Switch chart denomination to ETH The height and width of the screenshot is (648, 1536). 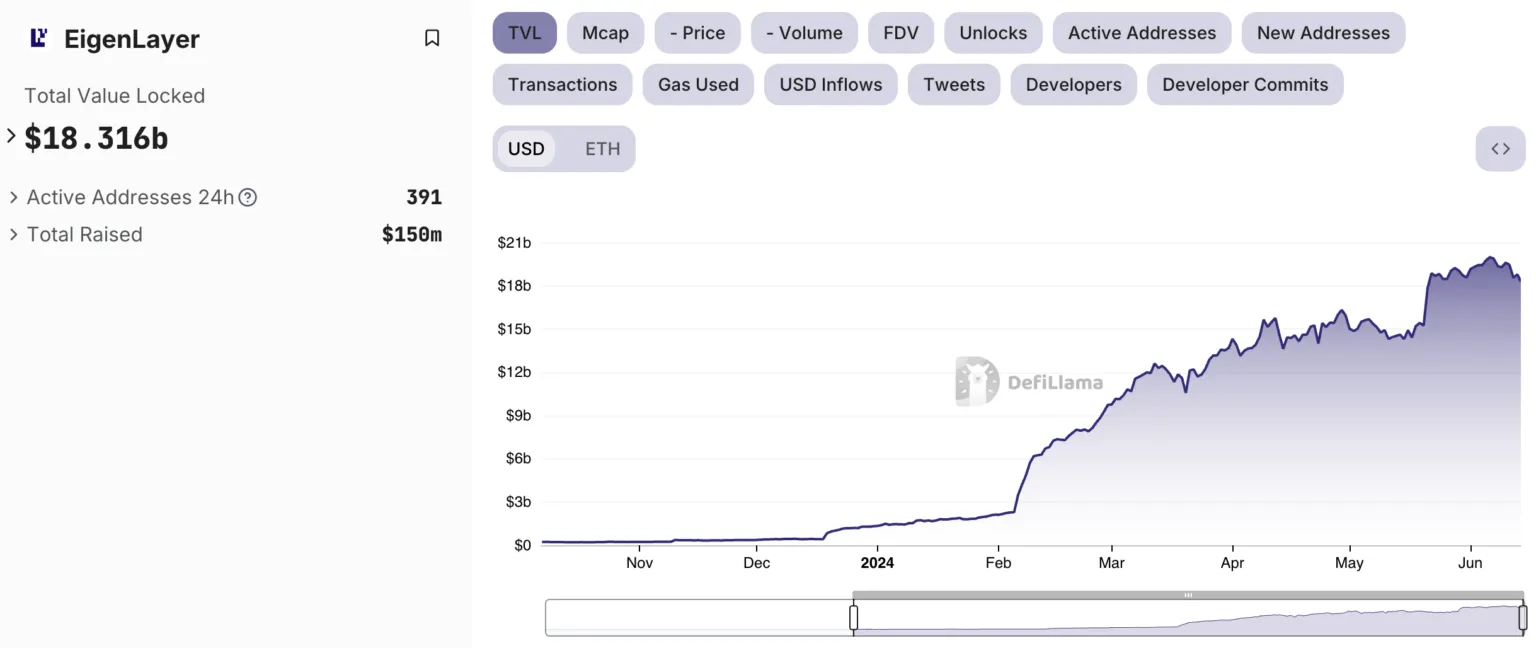coord(602,149)
